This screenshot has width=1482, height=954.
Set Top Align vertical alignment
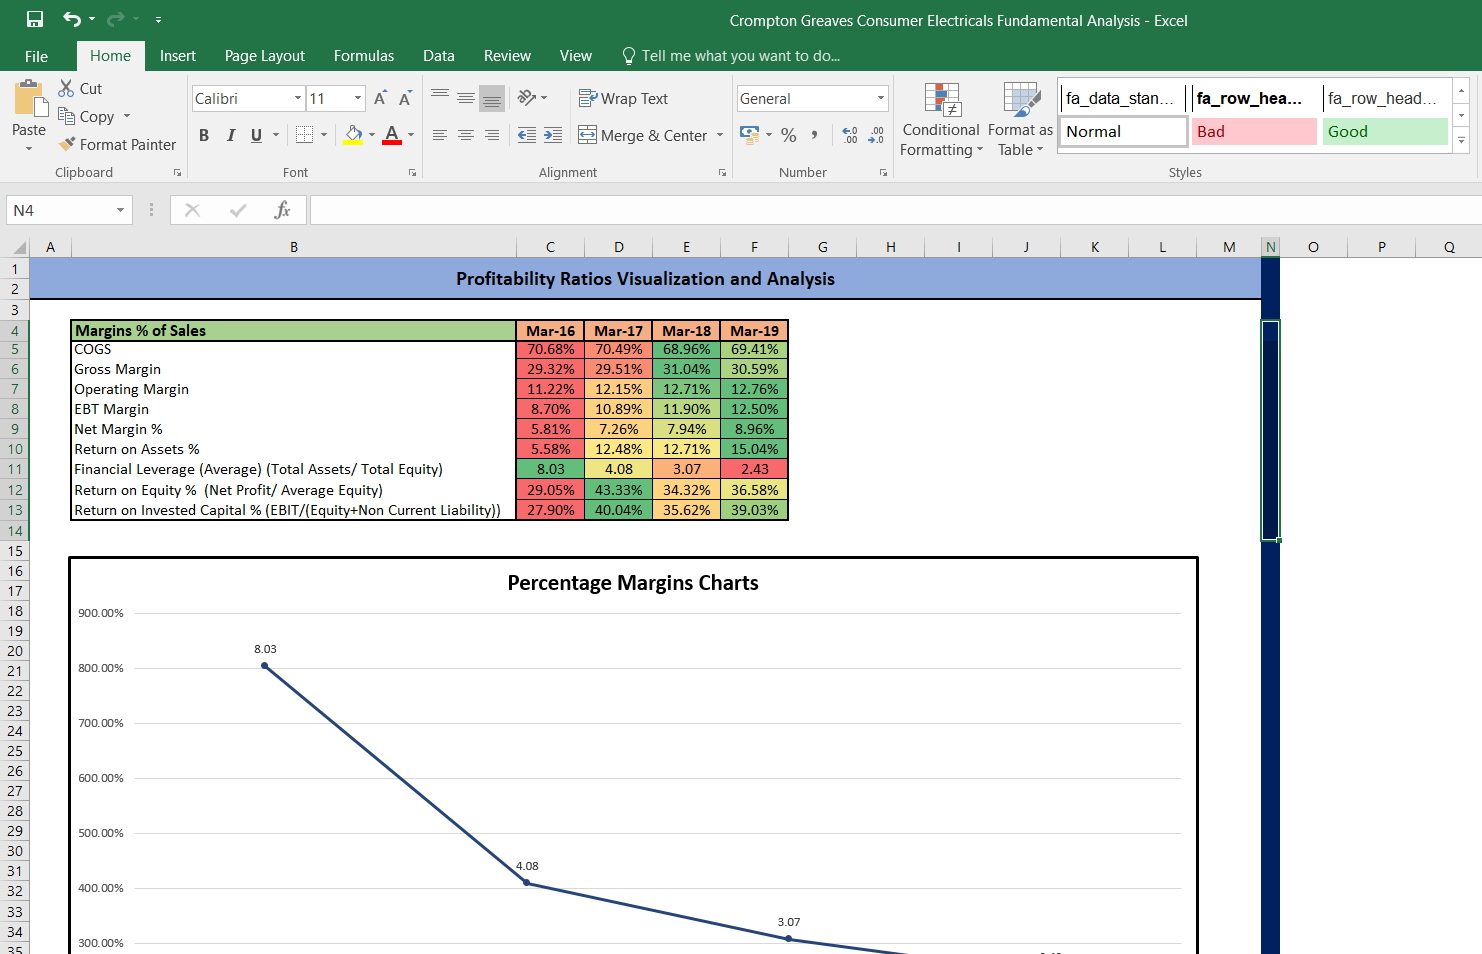(x=440, y=97)
